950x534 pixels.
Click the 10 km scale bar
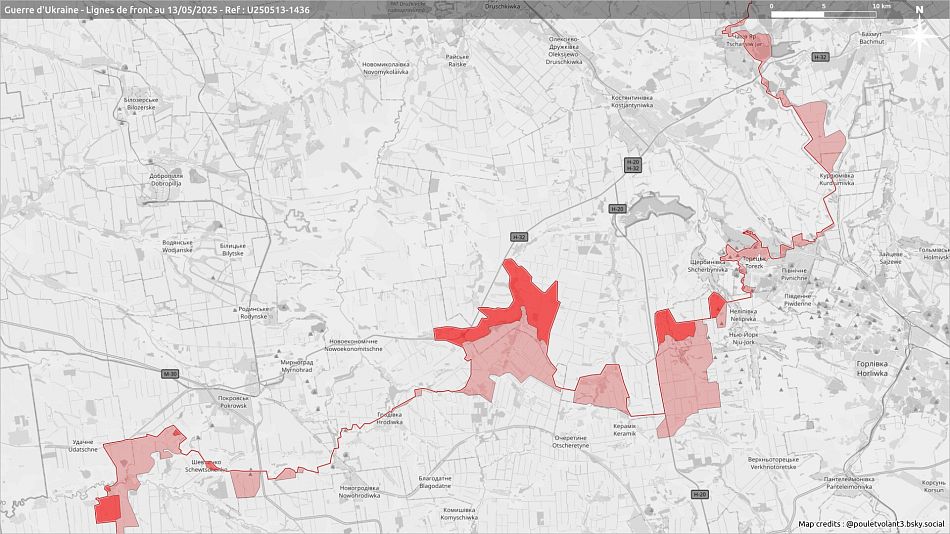pyautogui.click(x=826, y=14)
